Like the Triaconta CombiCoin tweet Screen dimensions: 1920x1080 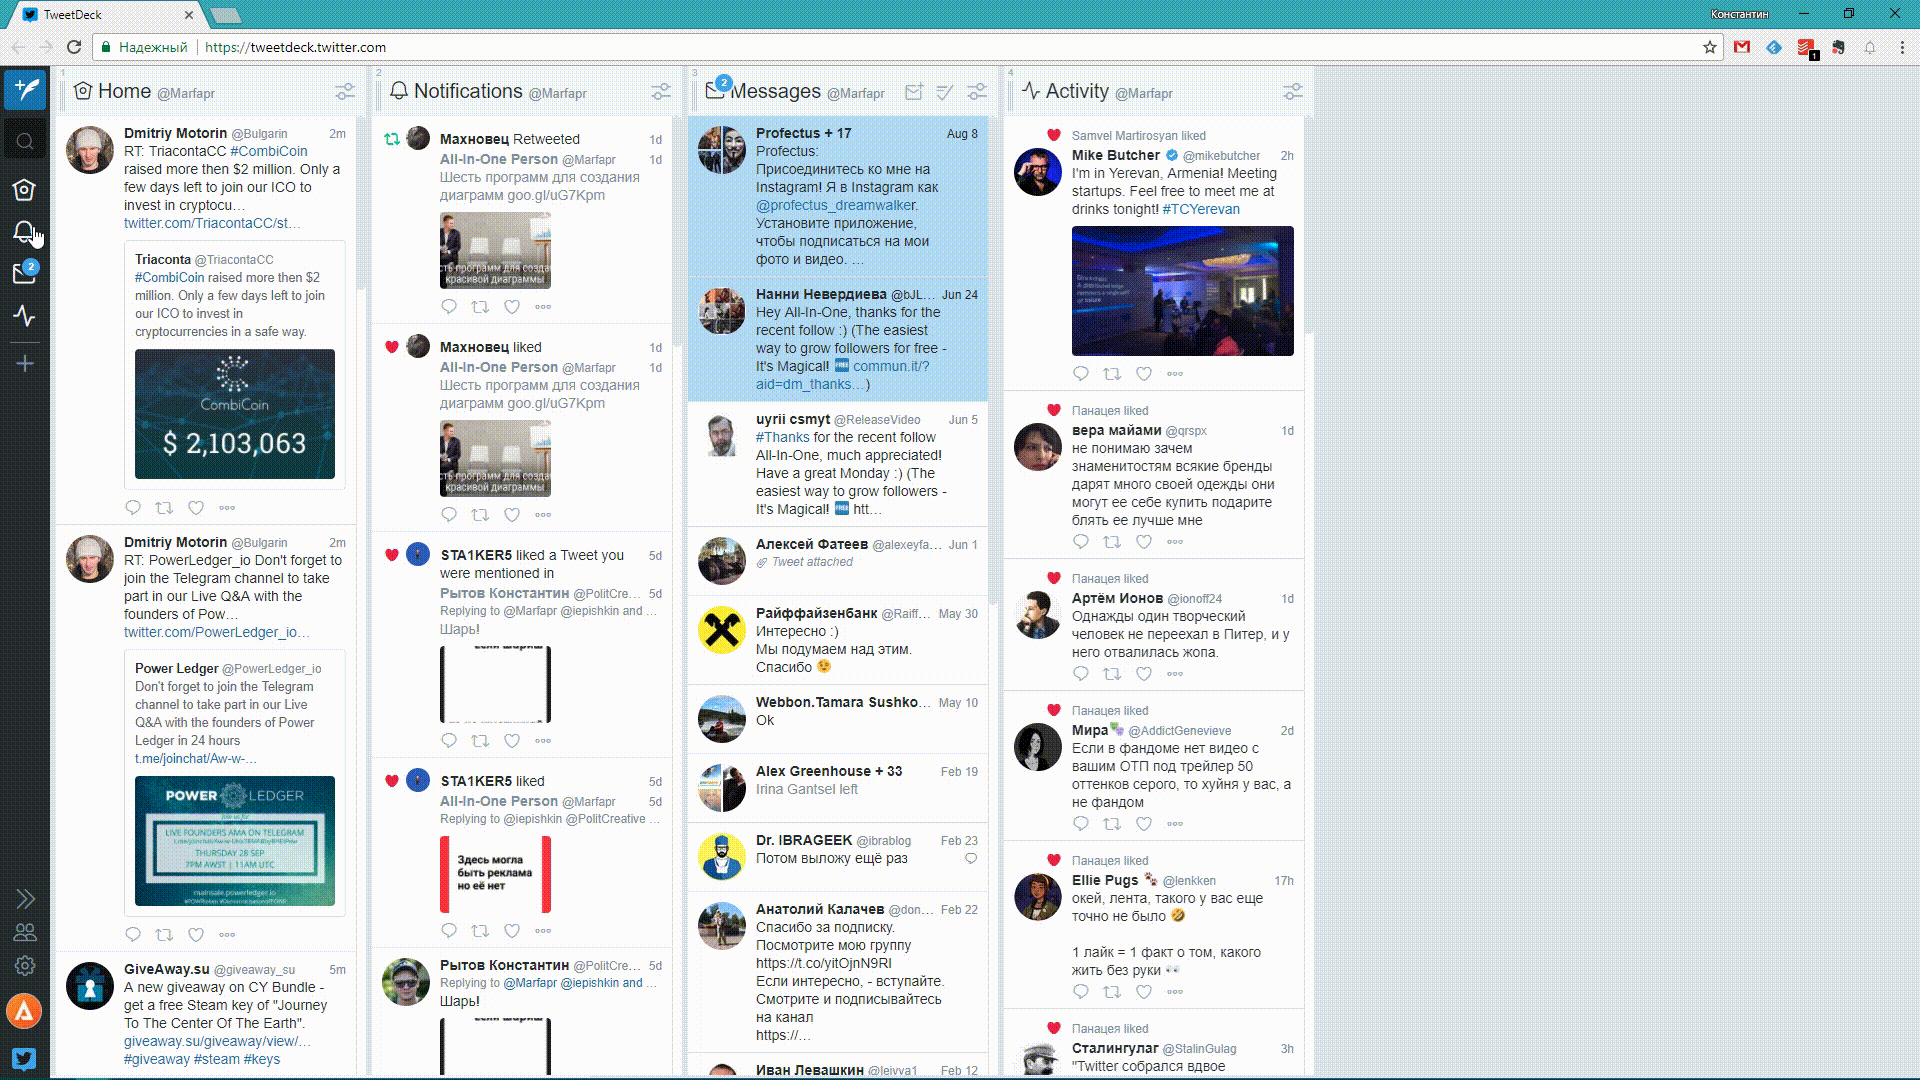click(x=196, y=508)
